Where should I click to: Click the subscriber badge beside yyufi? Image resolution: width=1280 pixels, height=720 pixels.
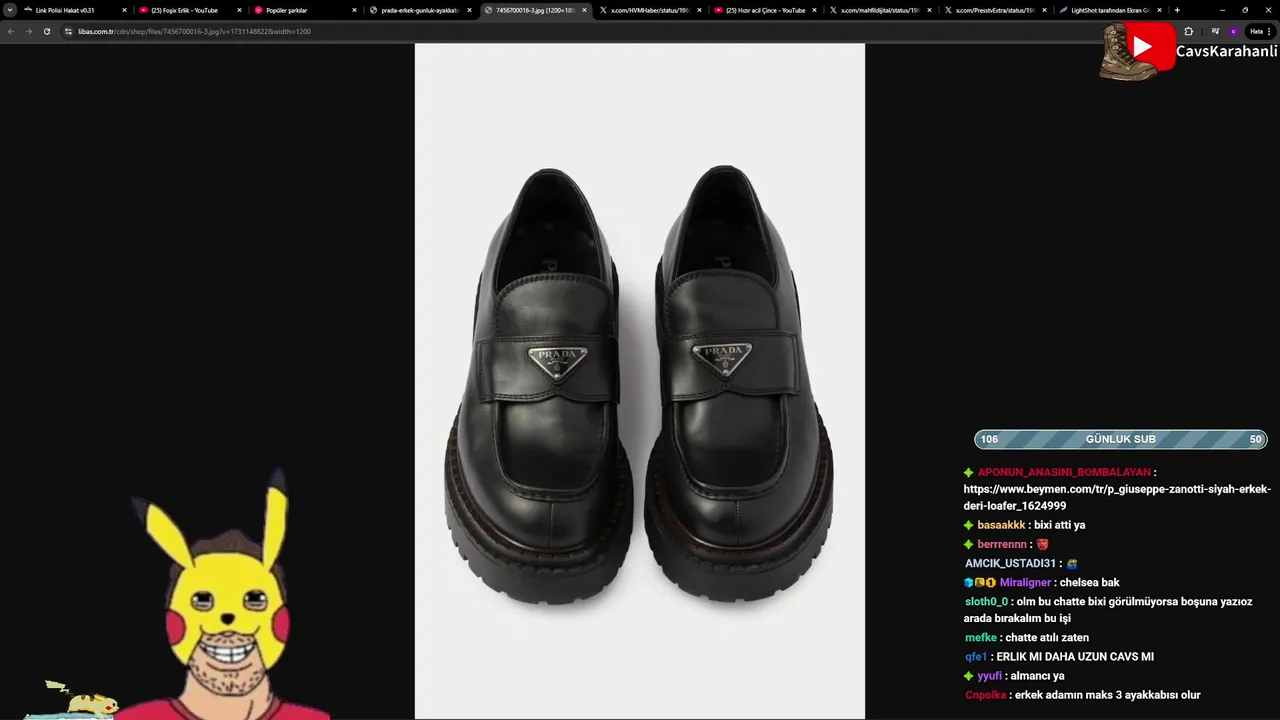968,676
